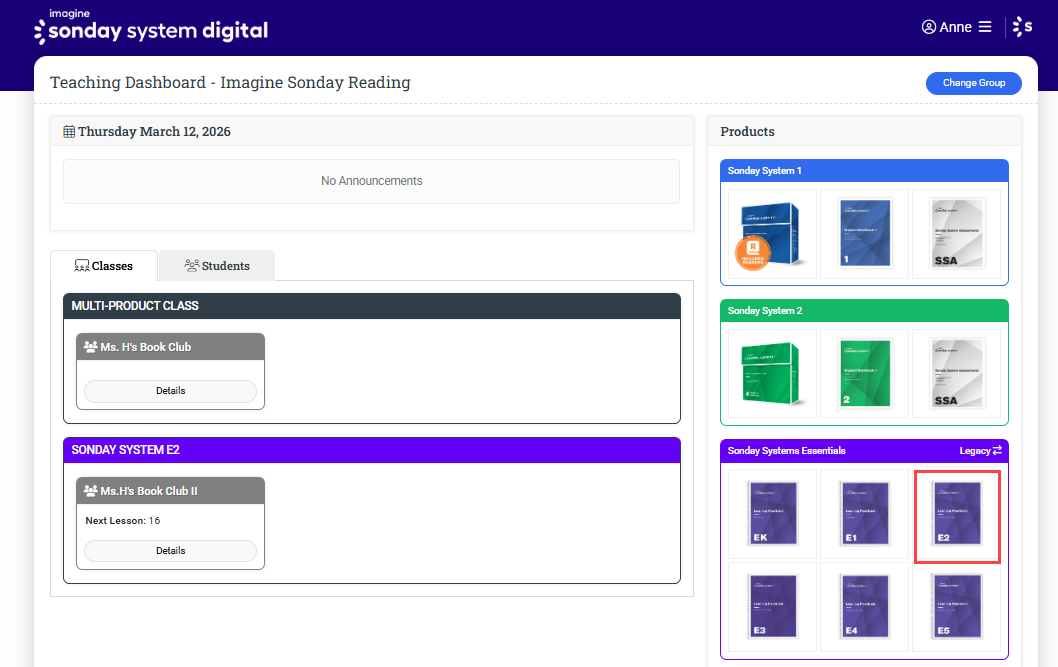Select the E1 Essentials learning plan book
Viewport: 1058px width, 667px height.
click(864, 514)
